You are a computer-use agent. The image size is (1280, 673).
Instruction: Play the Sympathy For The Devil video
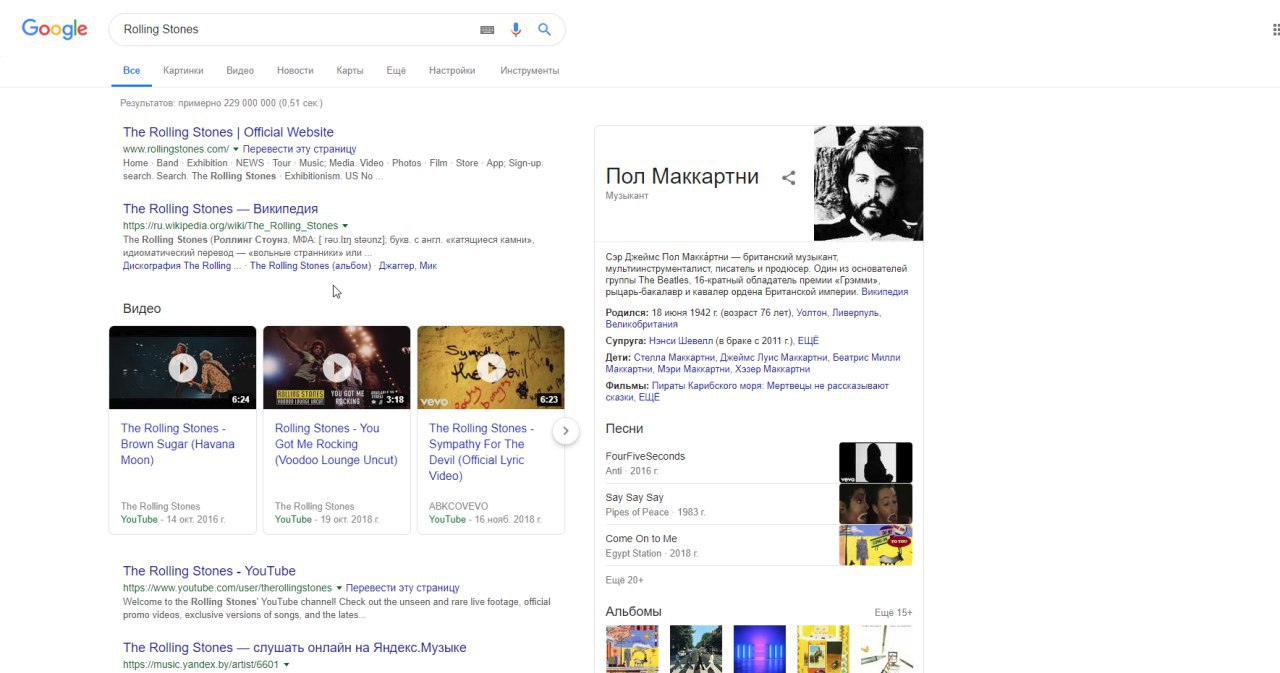pos(490,367)
